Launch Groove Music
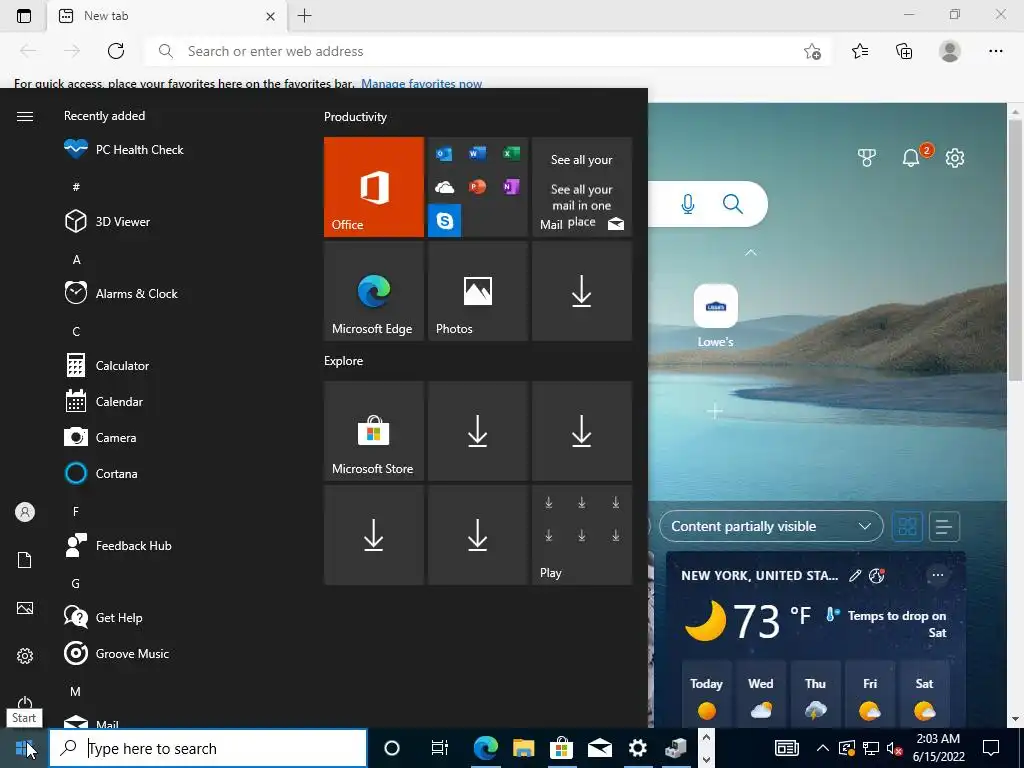Viewport: 1024px width, 768px height. [x=117, y=653]
